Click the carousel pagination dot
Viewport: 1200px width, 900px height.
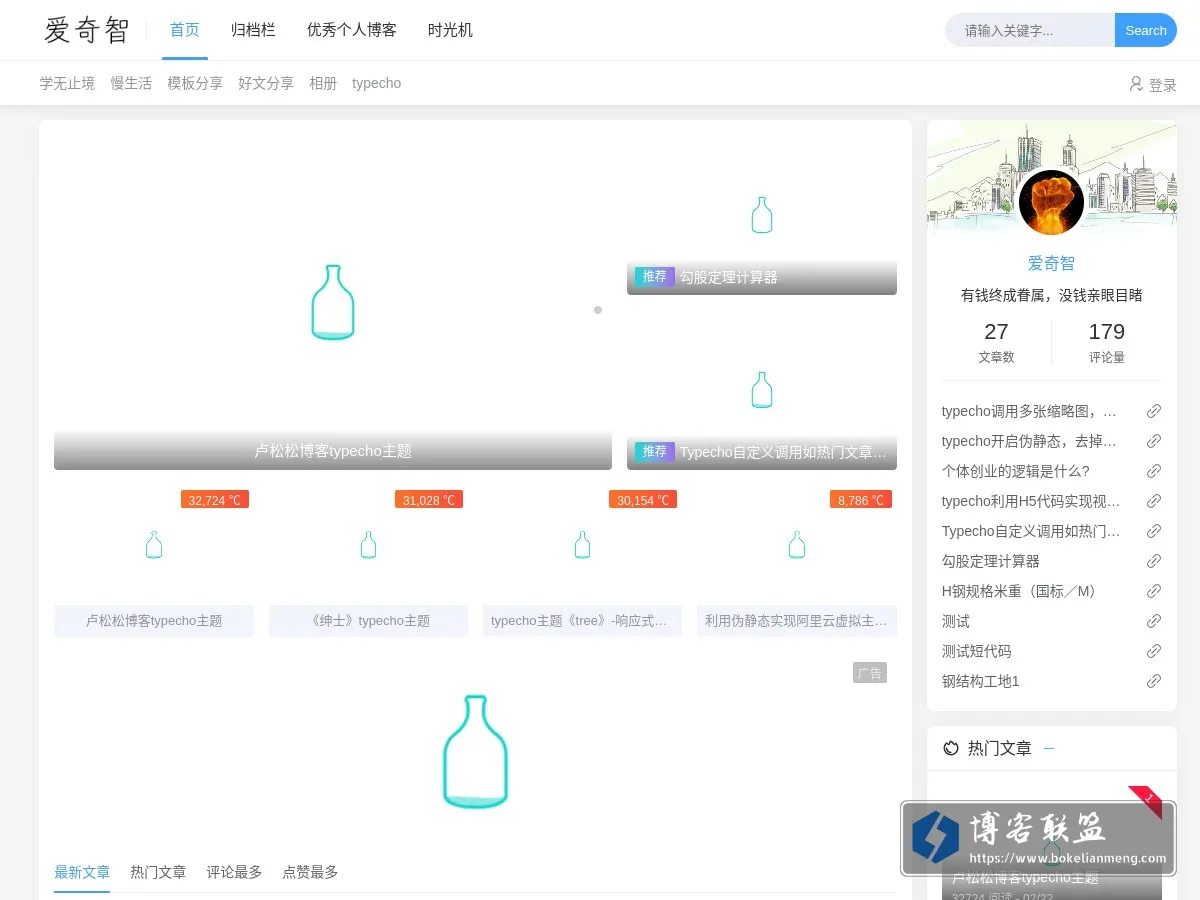[x=598, y=310]
